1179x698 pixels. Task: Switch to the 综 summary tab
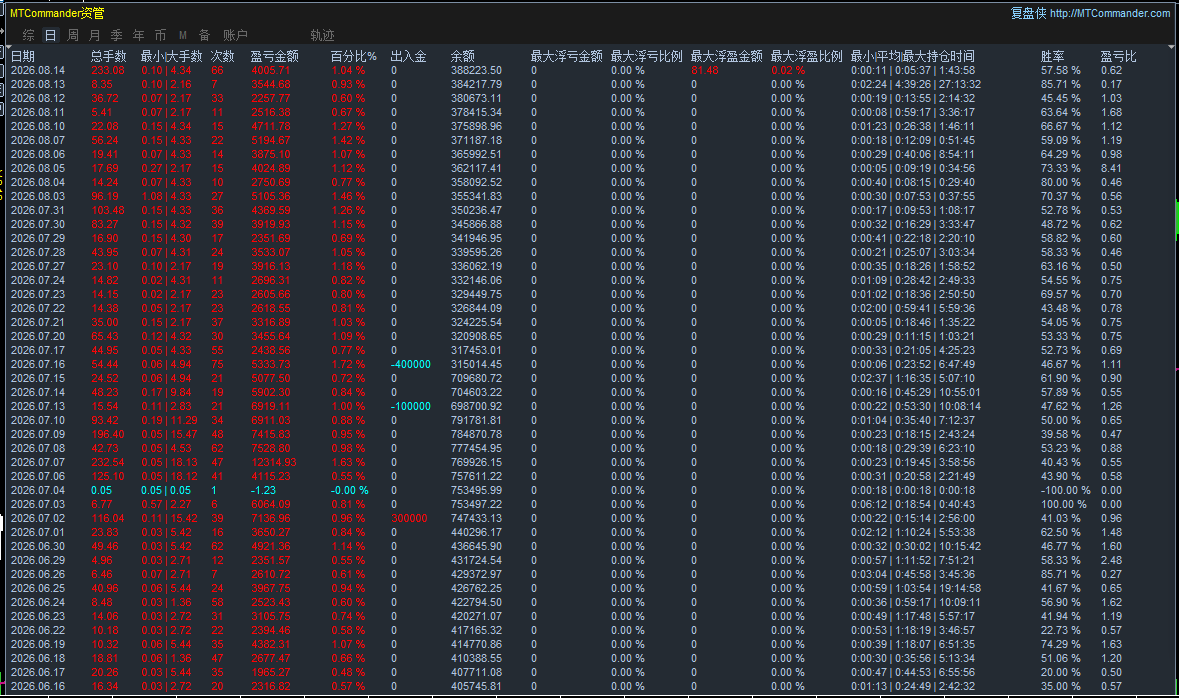point(29,35)
